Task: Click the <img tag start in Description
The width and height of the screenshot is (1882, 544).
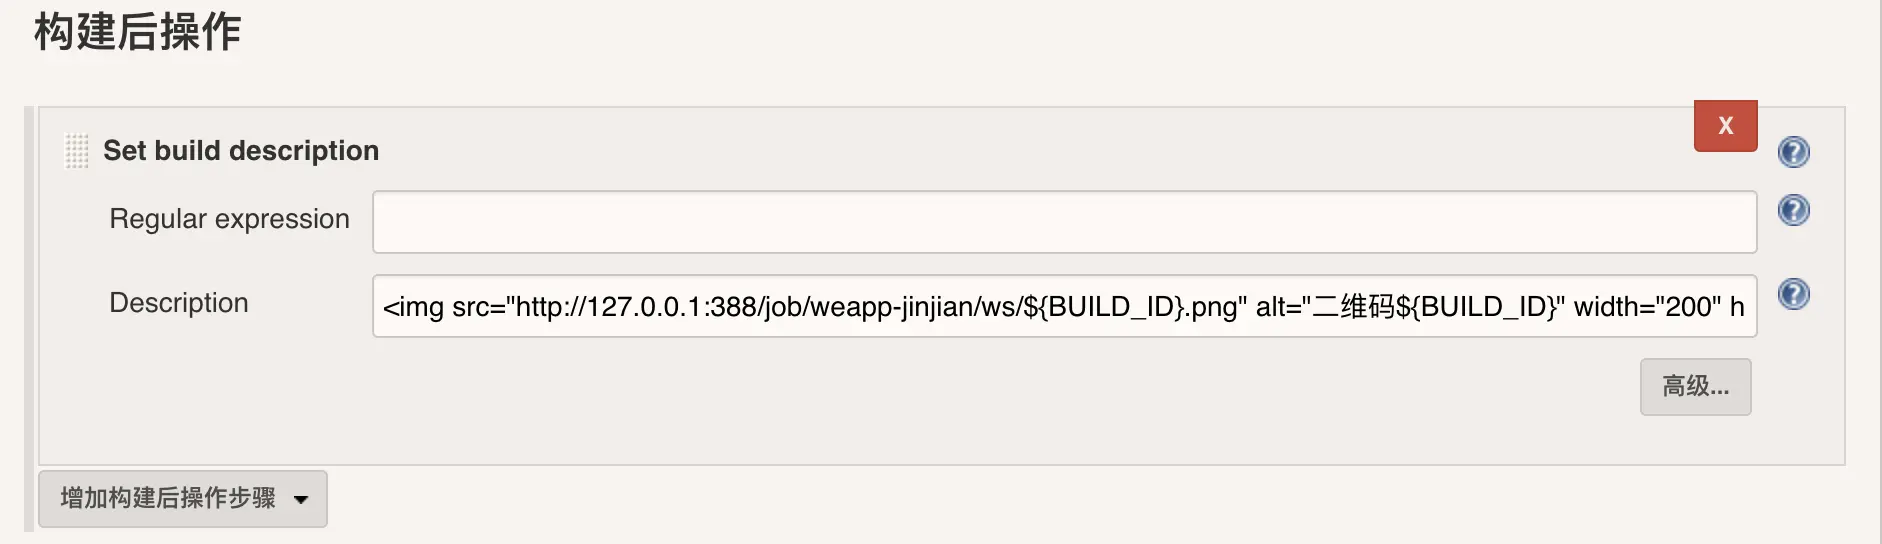Action: tap(413, 307)
